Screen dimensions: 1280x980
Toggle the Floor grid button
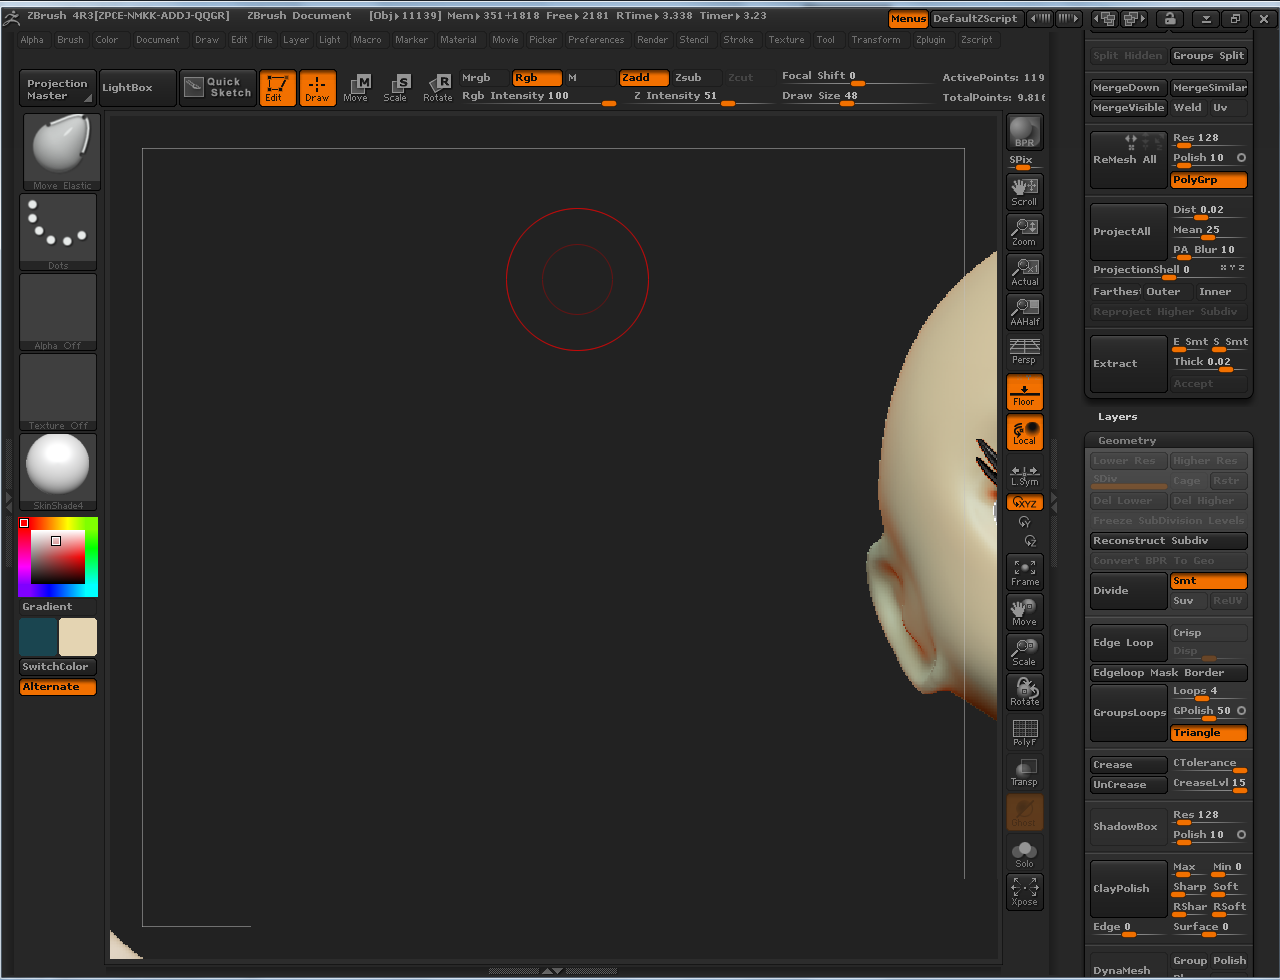pos(1024,392)
